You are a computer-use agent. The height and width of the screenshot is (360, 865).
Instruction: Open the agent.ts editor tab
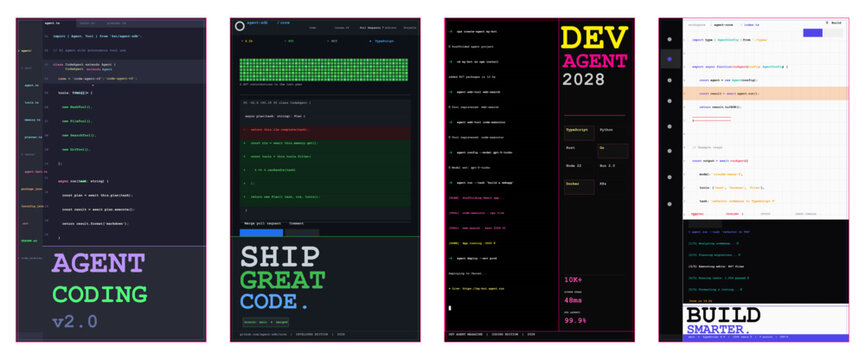52,23
